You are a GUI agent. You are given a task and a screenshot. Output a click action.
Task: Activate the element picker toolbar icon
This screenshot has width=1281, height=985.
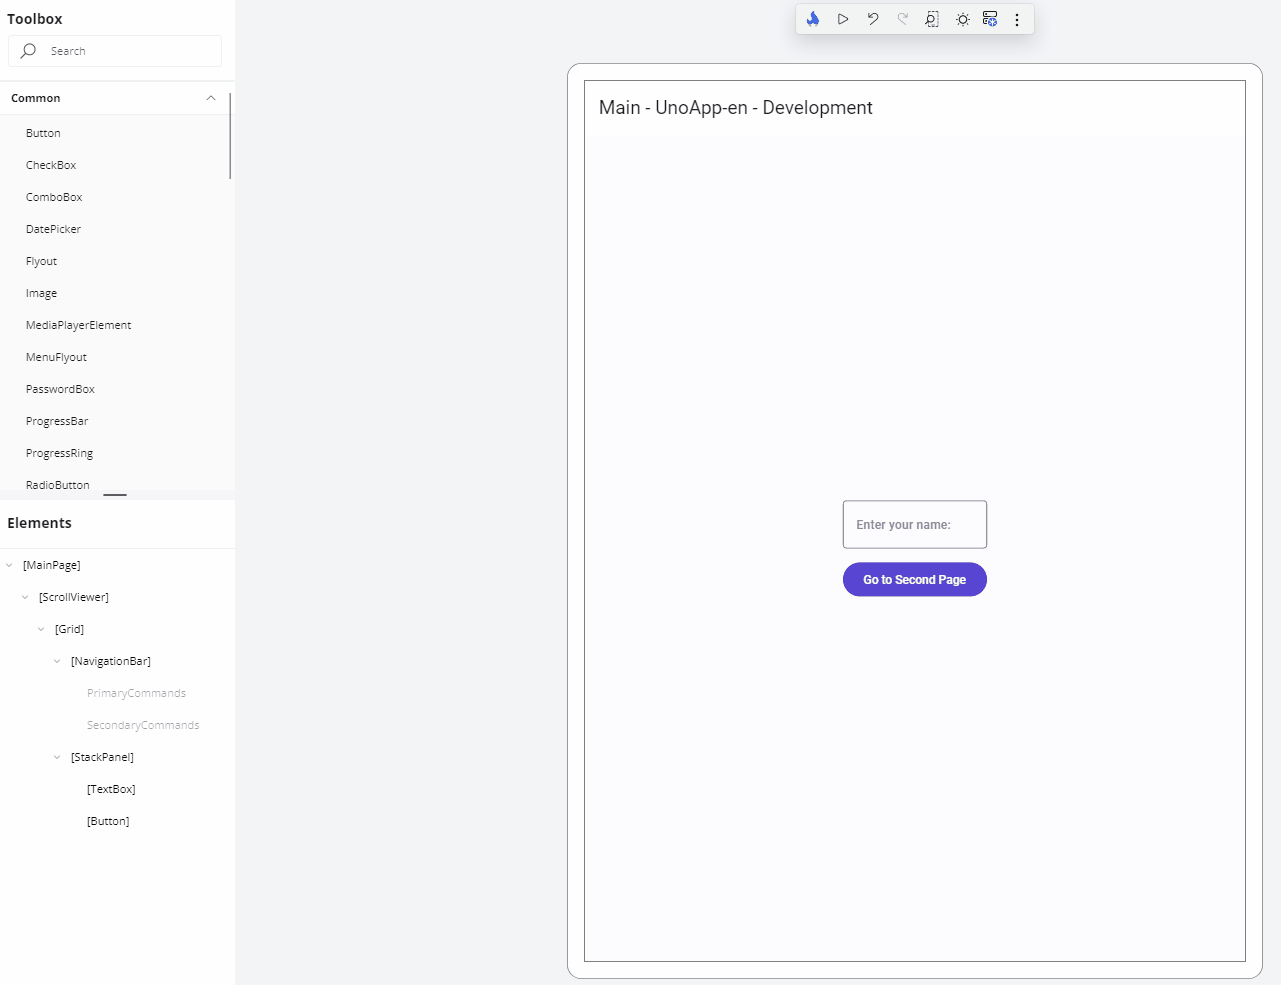click(931, 18)
